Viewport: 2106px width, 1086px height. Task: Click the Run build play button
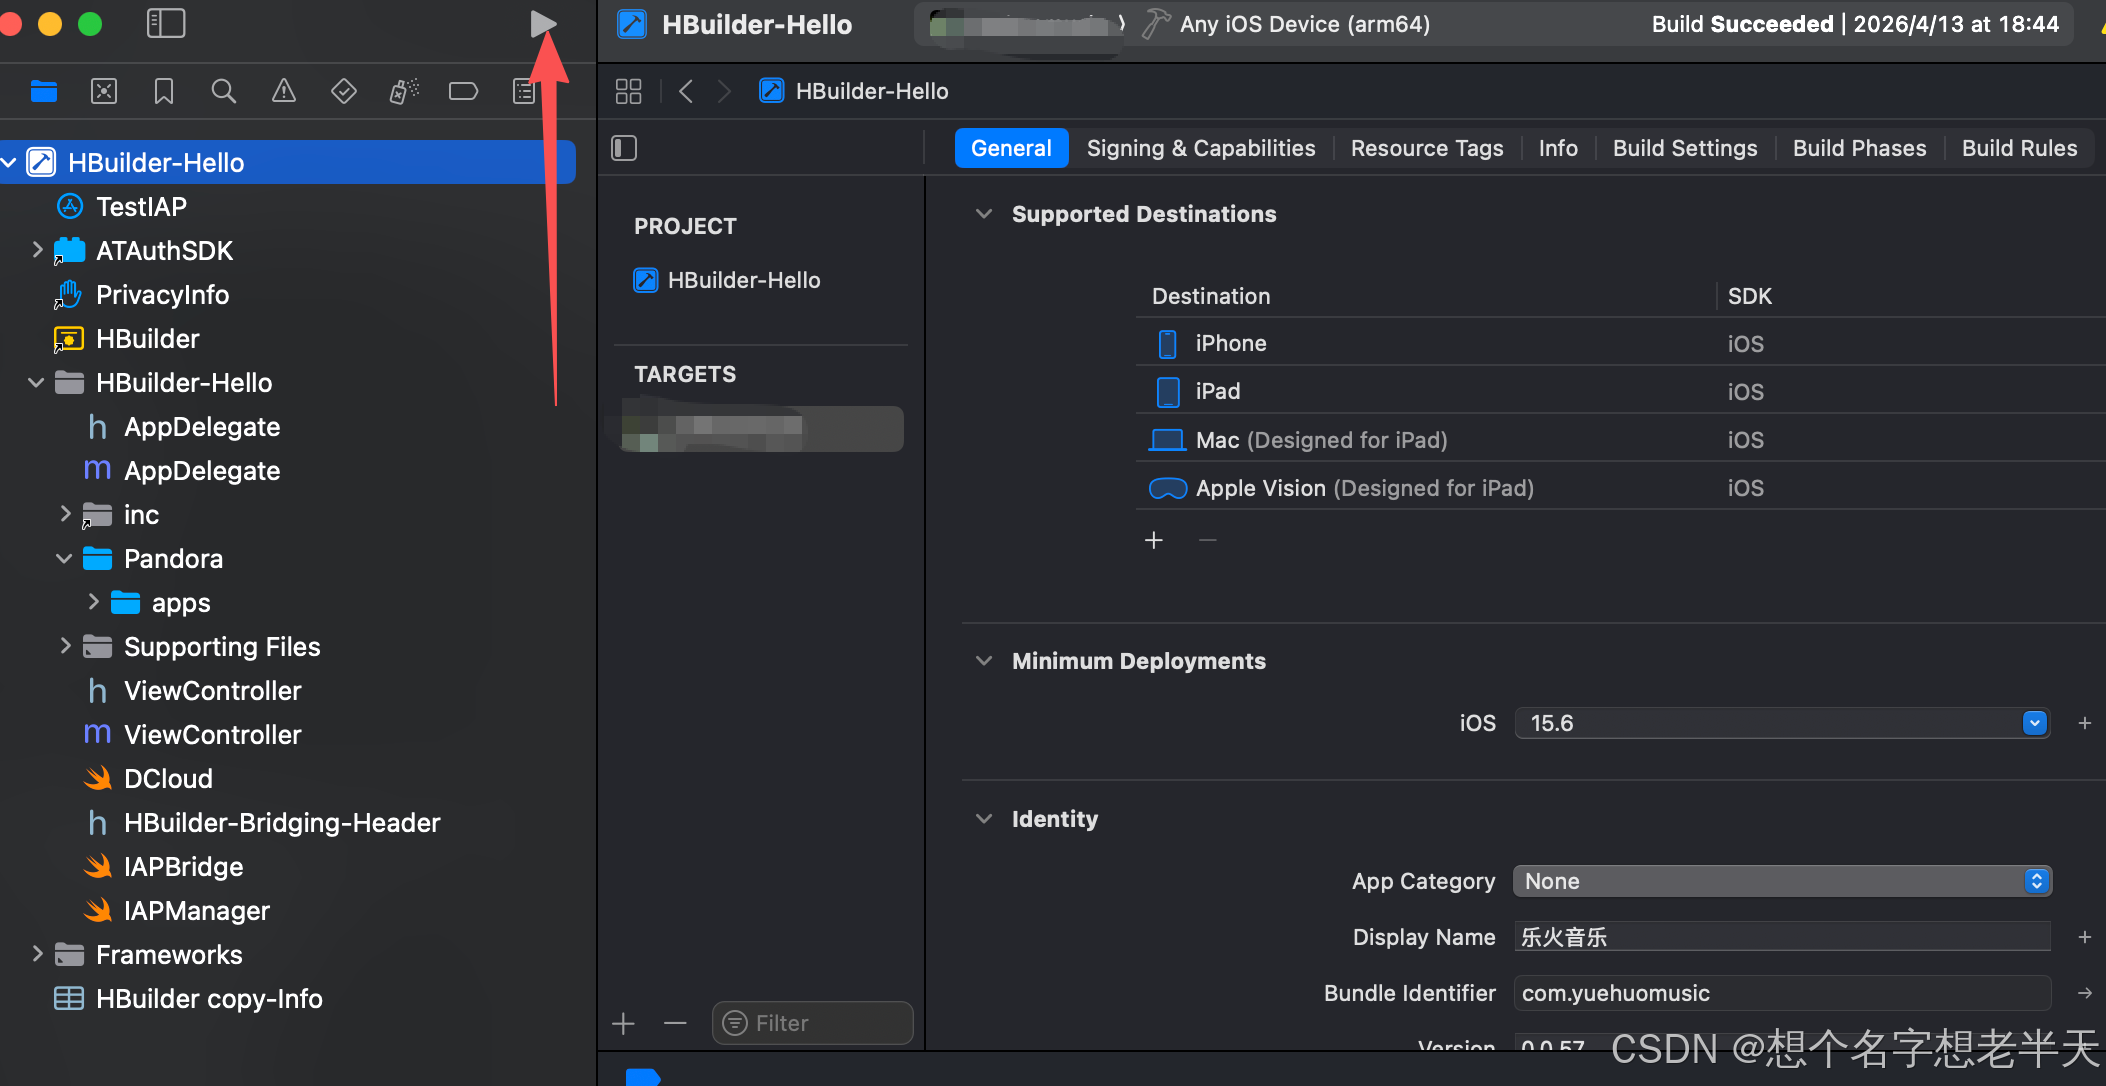pos(542,24)
